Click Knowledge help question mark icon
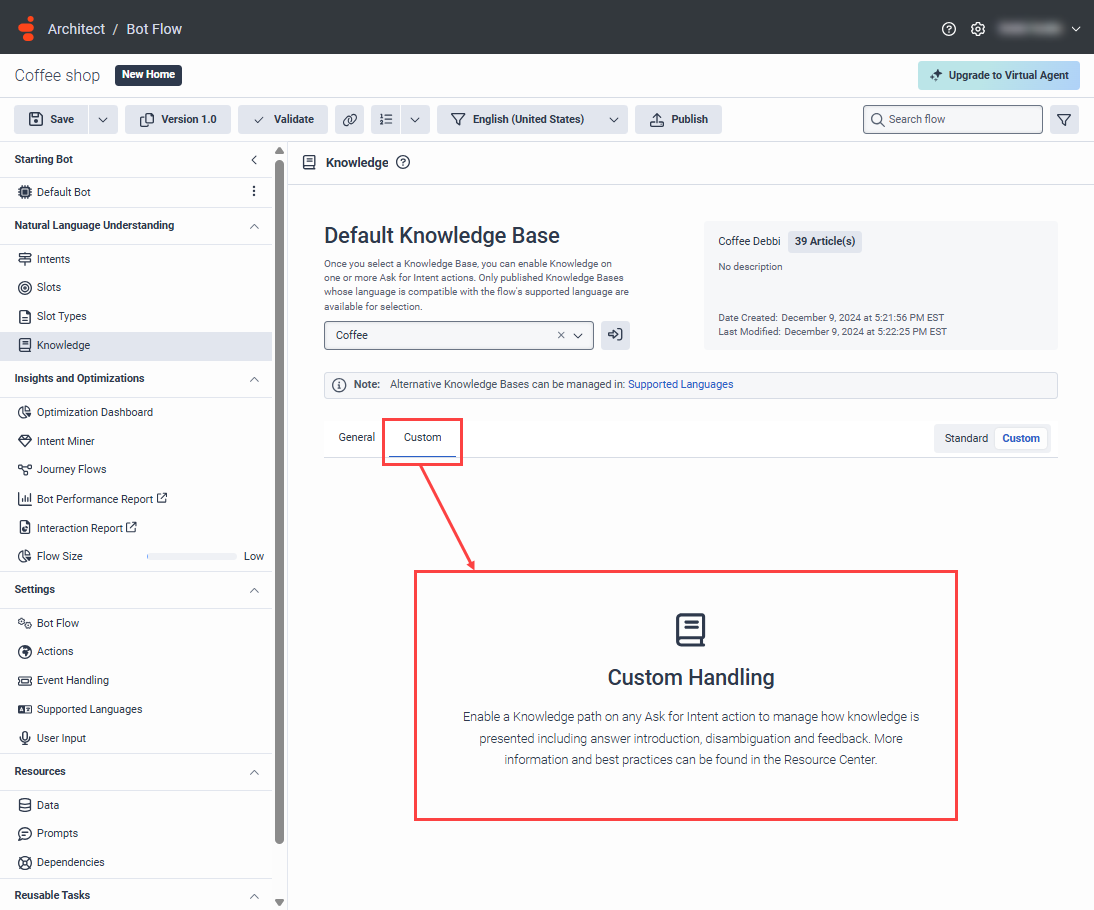Image resolution: width=1094 pixels, height=910 pixels. tap(403, 163)
